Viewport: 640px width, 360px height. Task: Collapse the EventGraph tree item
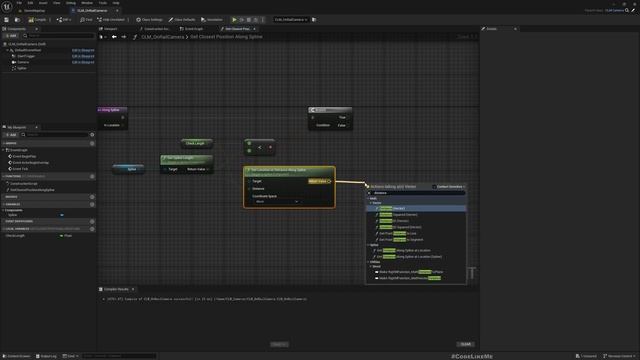[4, 150]
